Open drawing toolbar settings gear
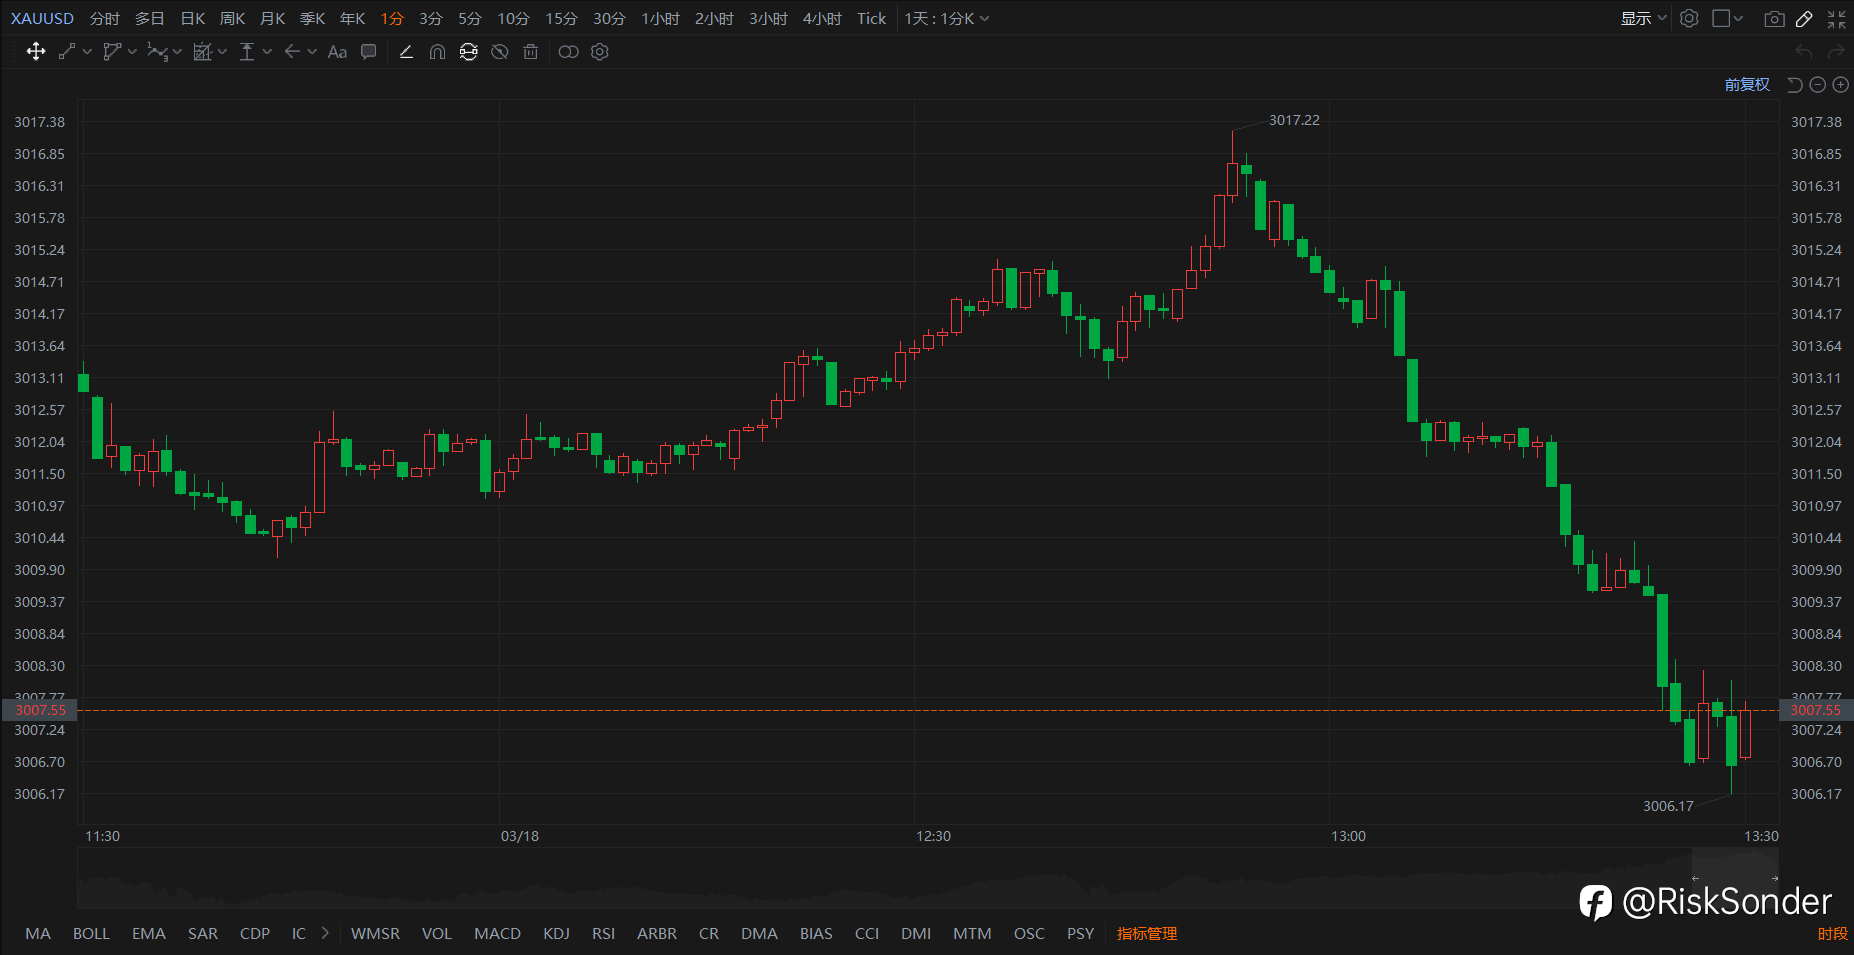 (600, 52)
